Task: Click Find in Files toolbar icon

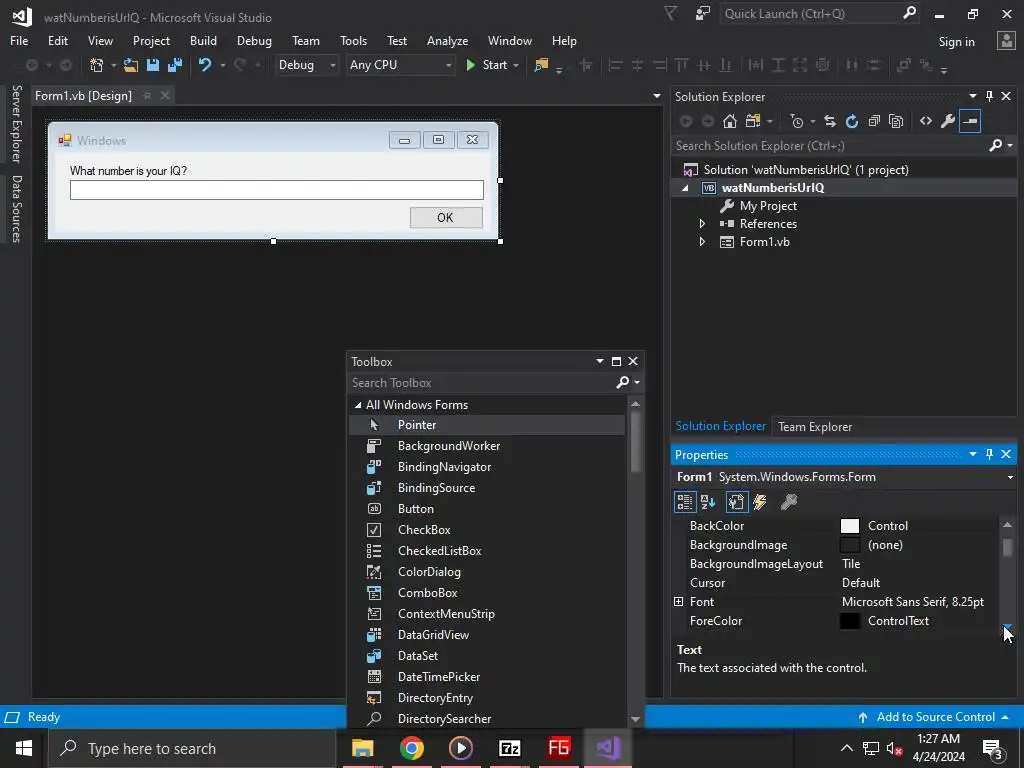Action: pyautogui.click(x=541, y=65)
